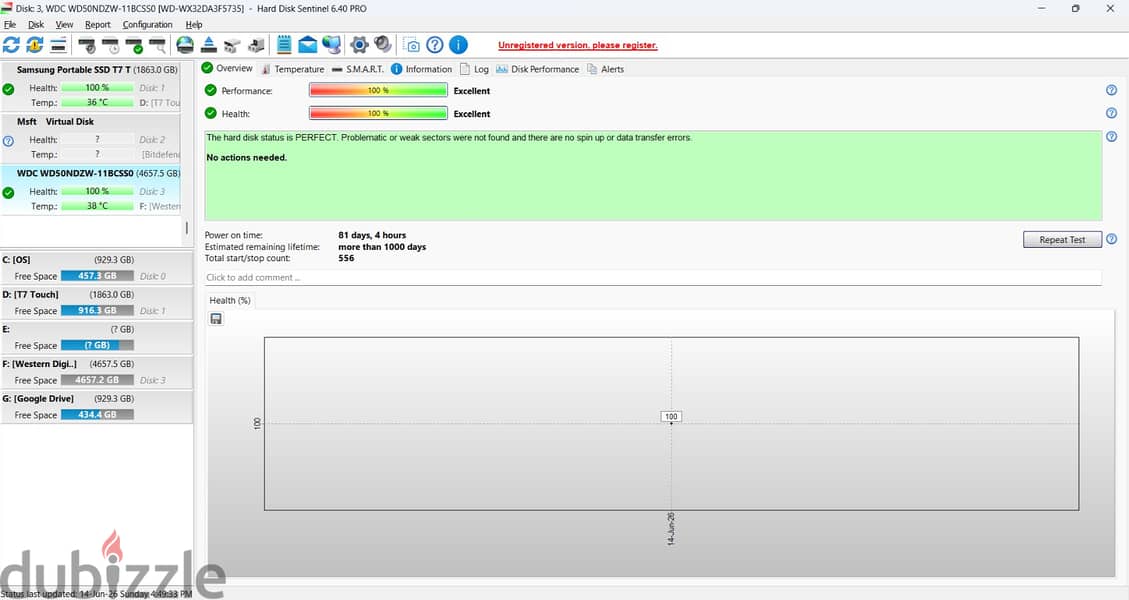
Task: Click the eject triangle toolbar icon
Action: (x=209, y=45)
